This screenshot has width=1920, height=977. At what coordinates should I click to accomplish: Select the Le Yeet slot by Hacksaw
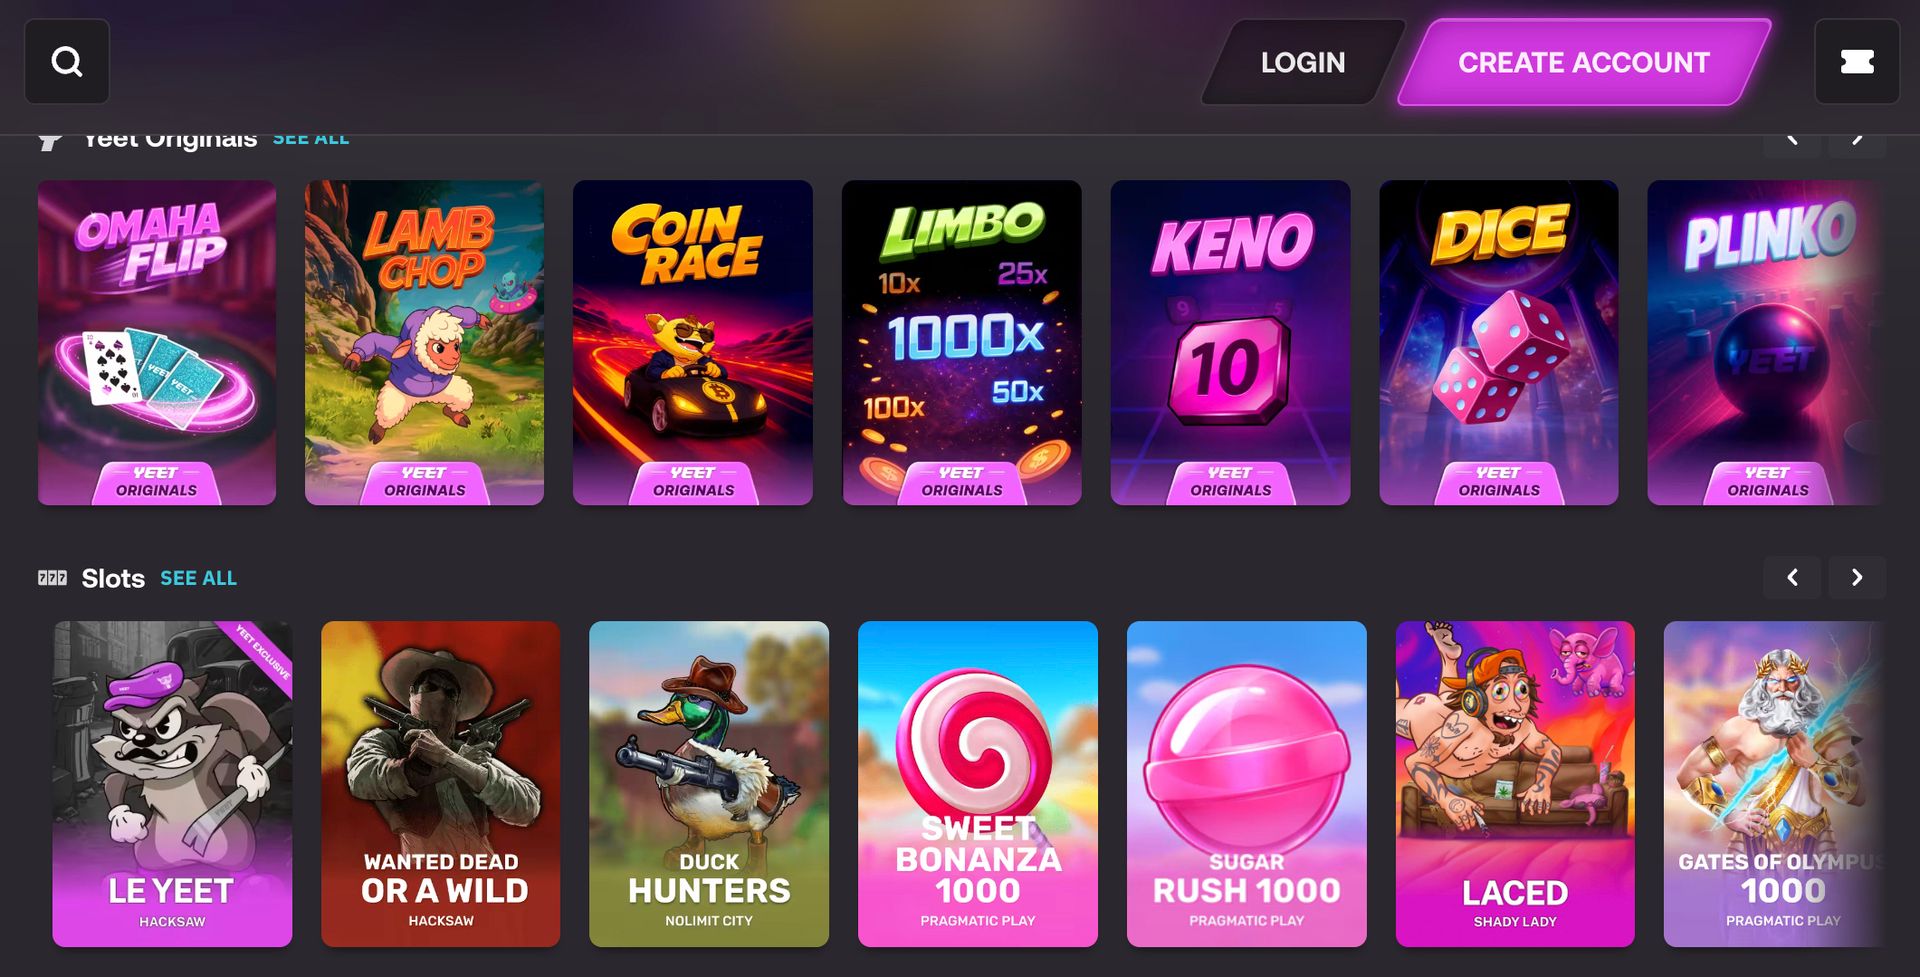(x=172, y=784)
